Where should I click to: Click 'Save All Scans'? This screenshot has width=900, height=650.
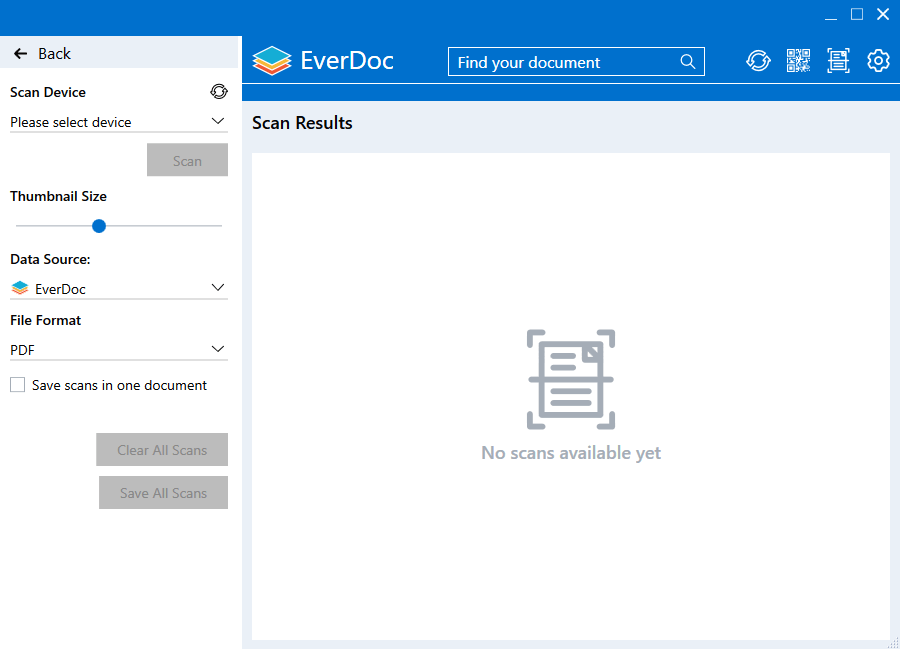tap(163, 492)
